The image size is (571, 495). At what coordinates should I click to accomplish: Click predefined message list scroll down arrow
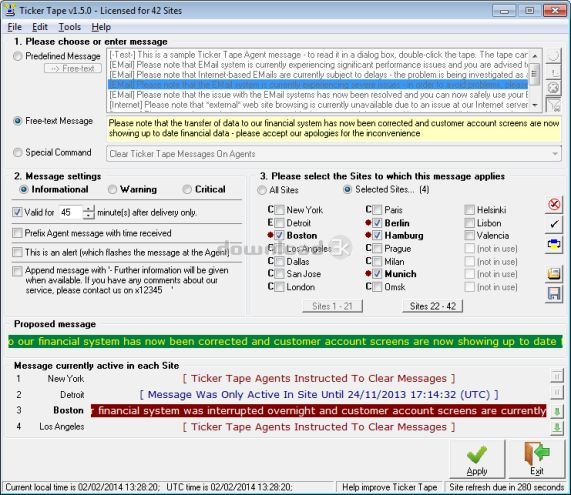pyautogui.click(x=535, y=105)
